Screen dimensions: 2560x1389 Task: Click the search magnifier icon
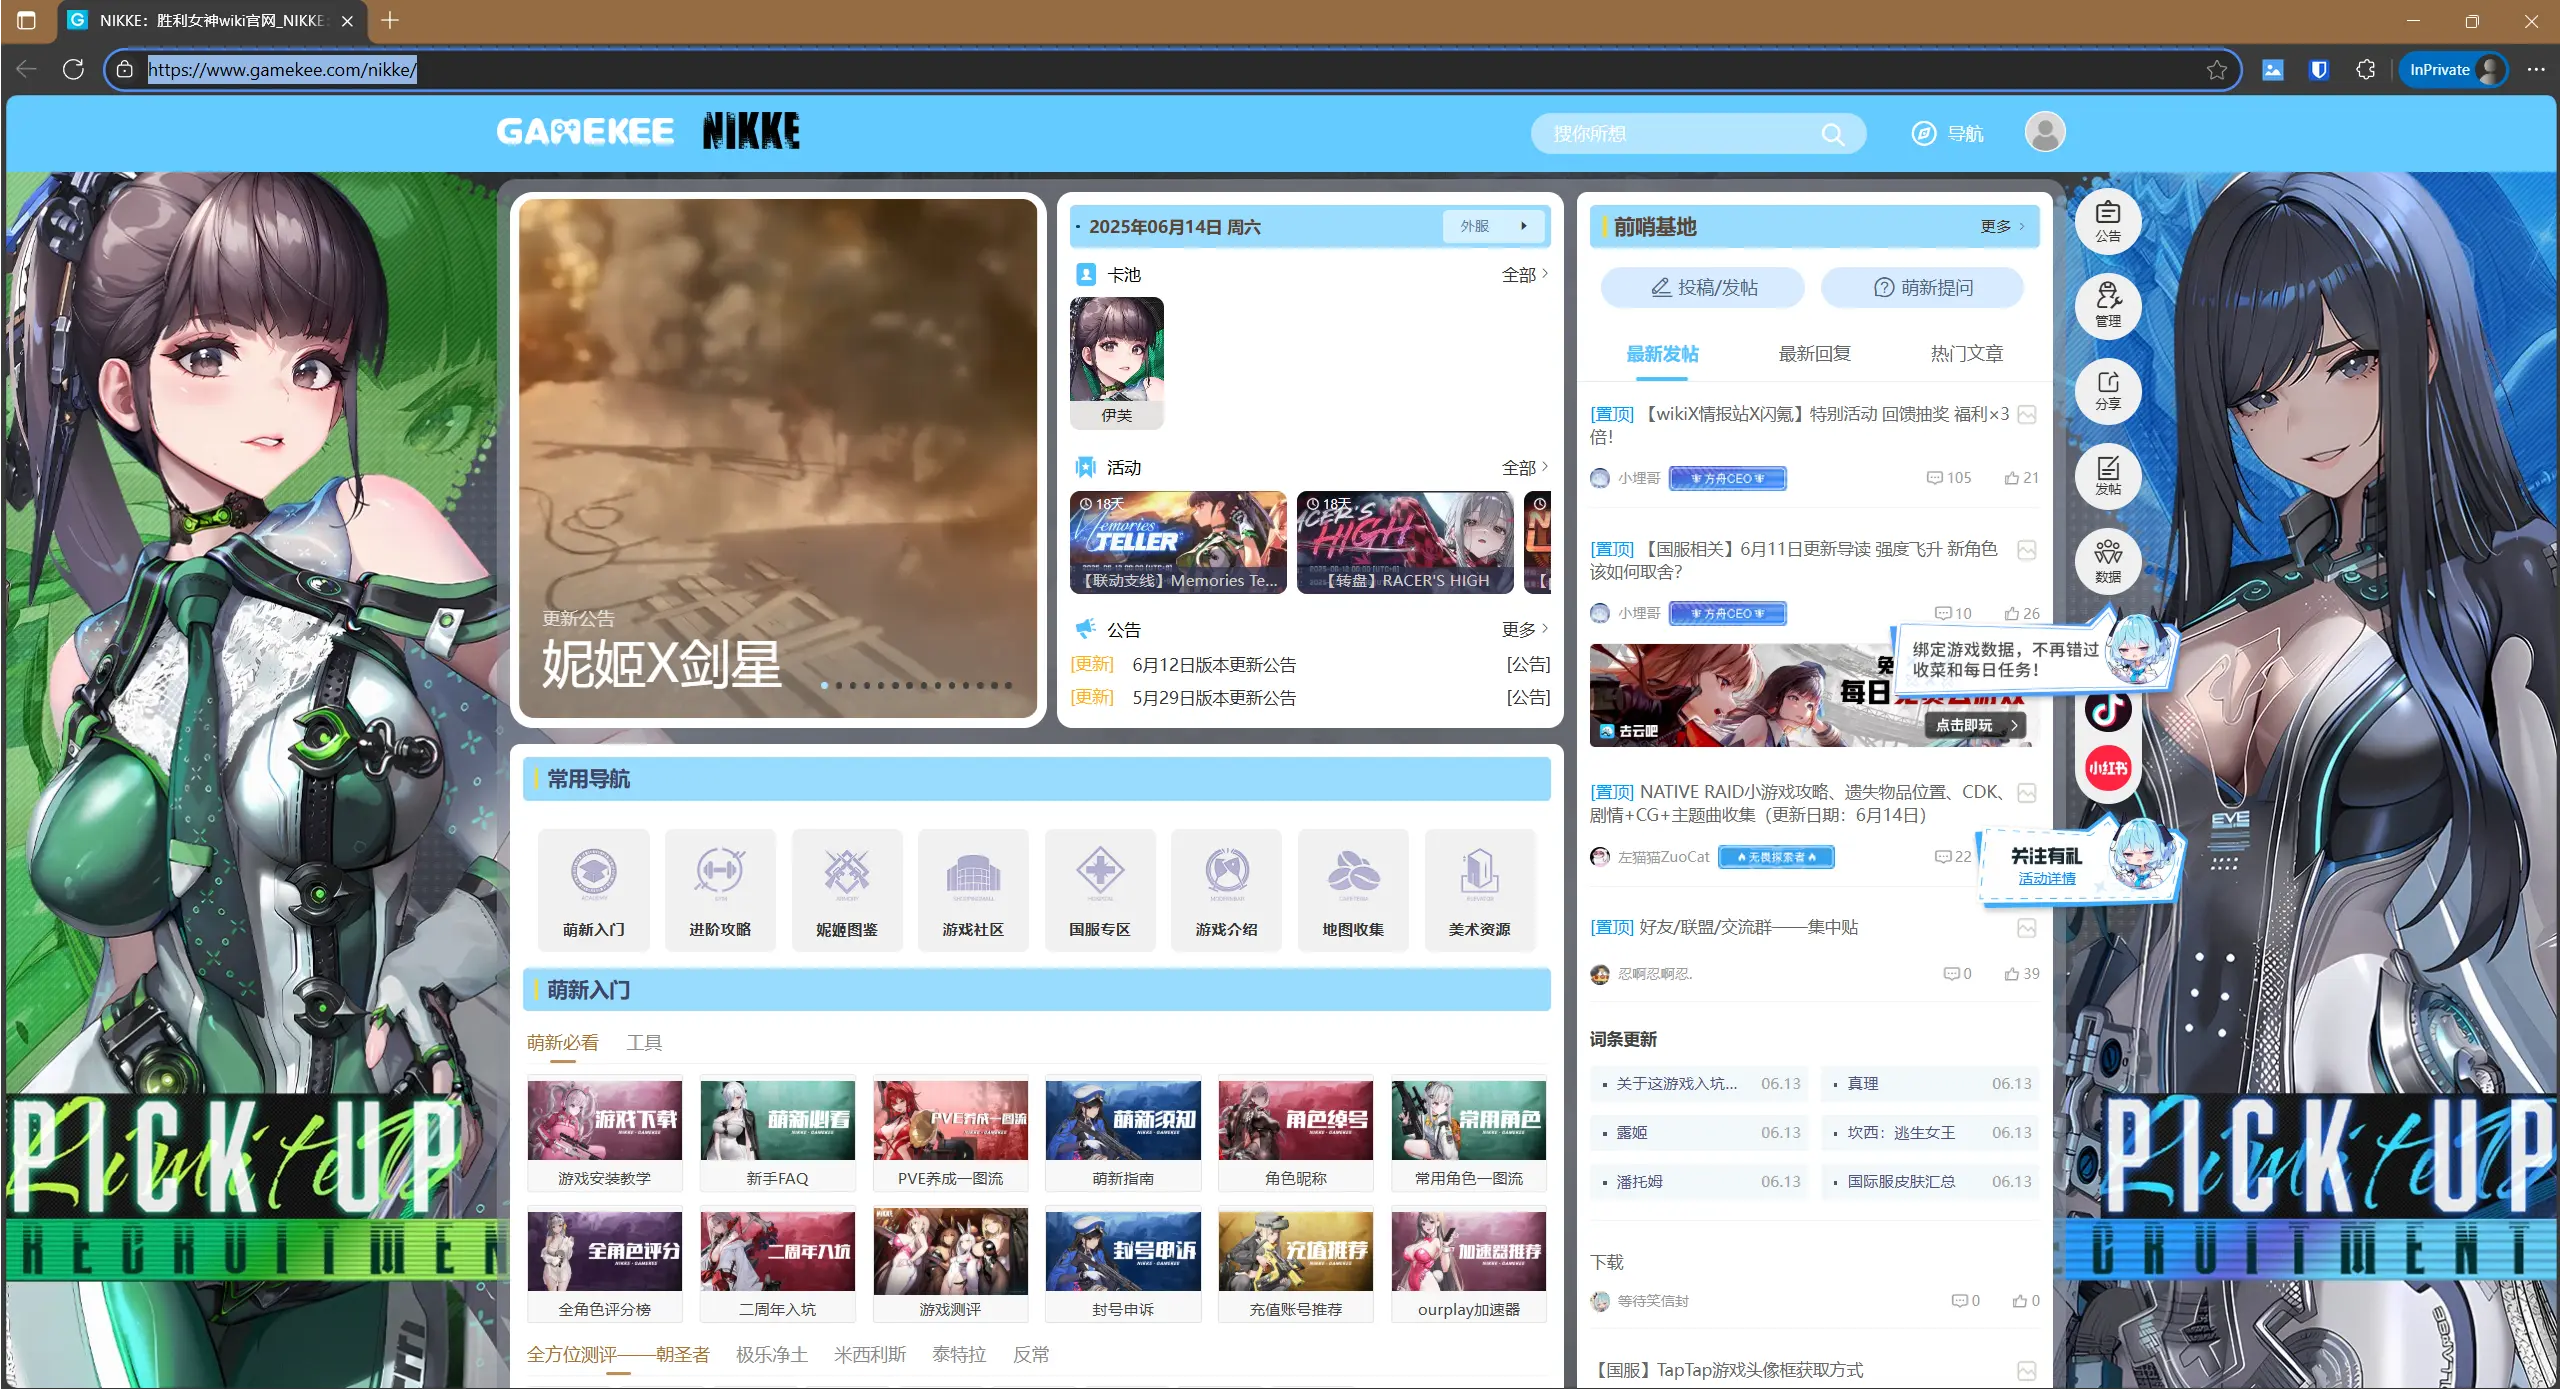click(1832, 134)
